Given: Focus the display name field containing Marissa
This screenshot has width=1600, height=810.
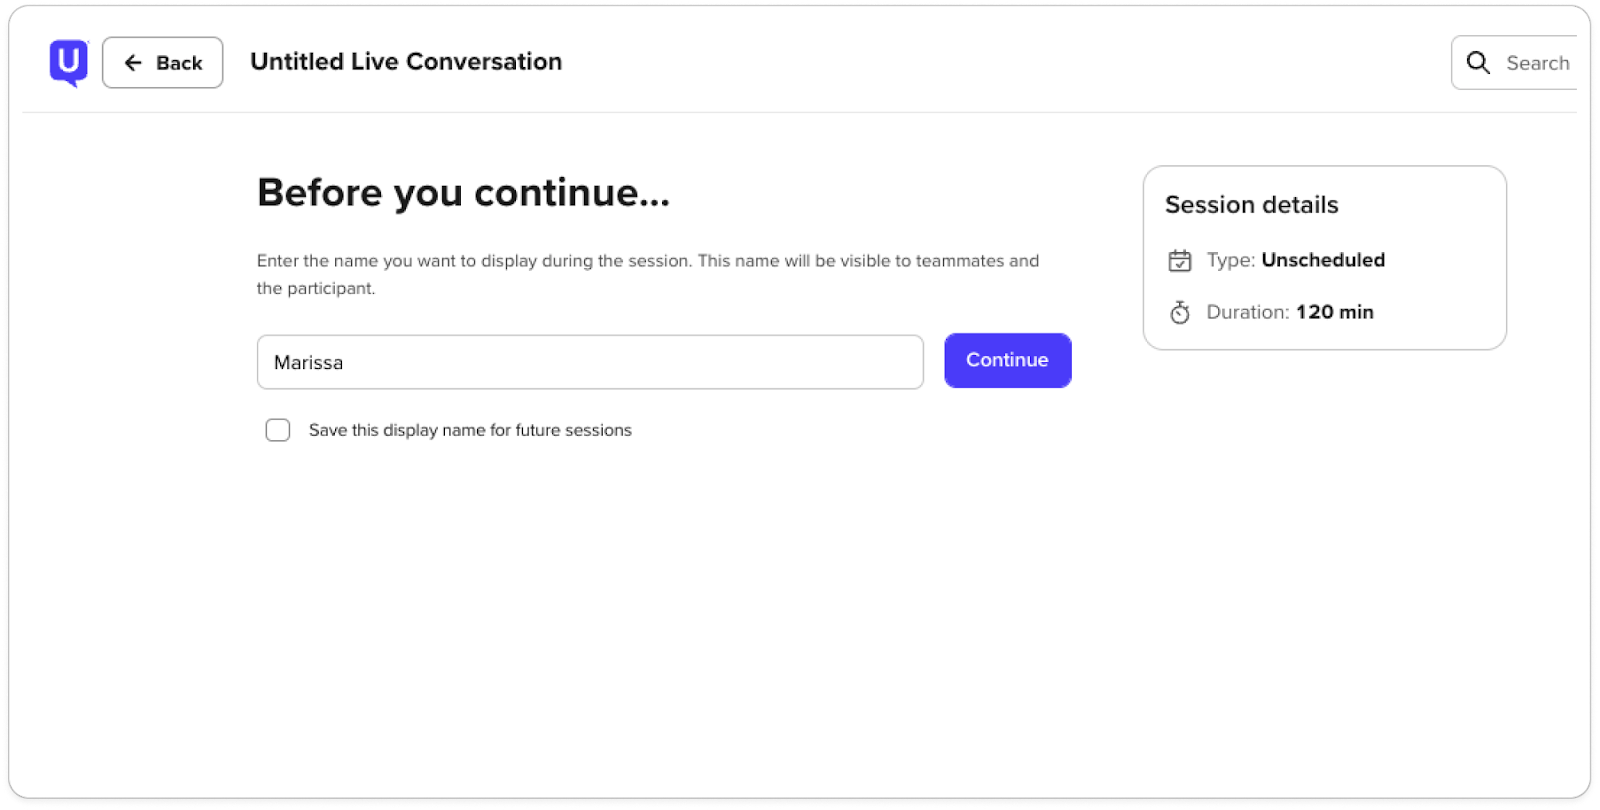Looking at the screenshot, I should click(590, 362).
